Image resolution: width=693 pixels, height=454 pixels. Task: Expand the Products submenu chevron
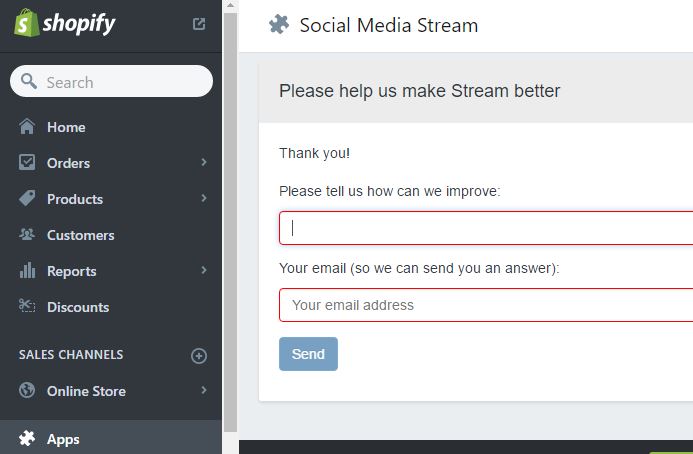[204, 198]
